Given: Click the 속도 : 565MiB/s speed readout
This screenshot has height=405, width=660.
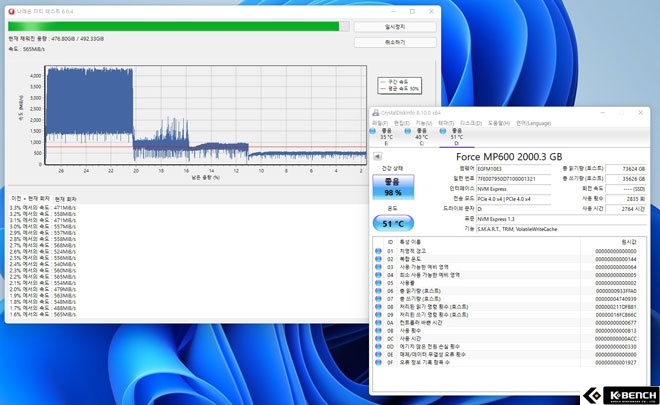Looking at the screenshot, I should [x=27, y=49].
